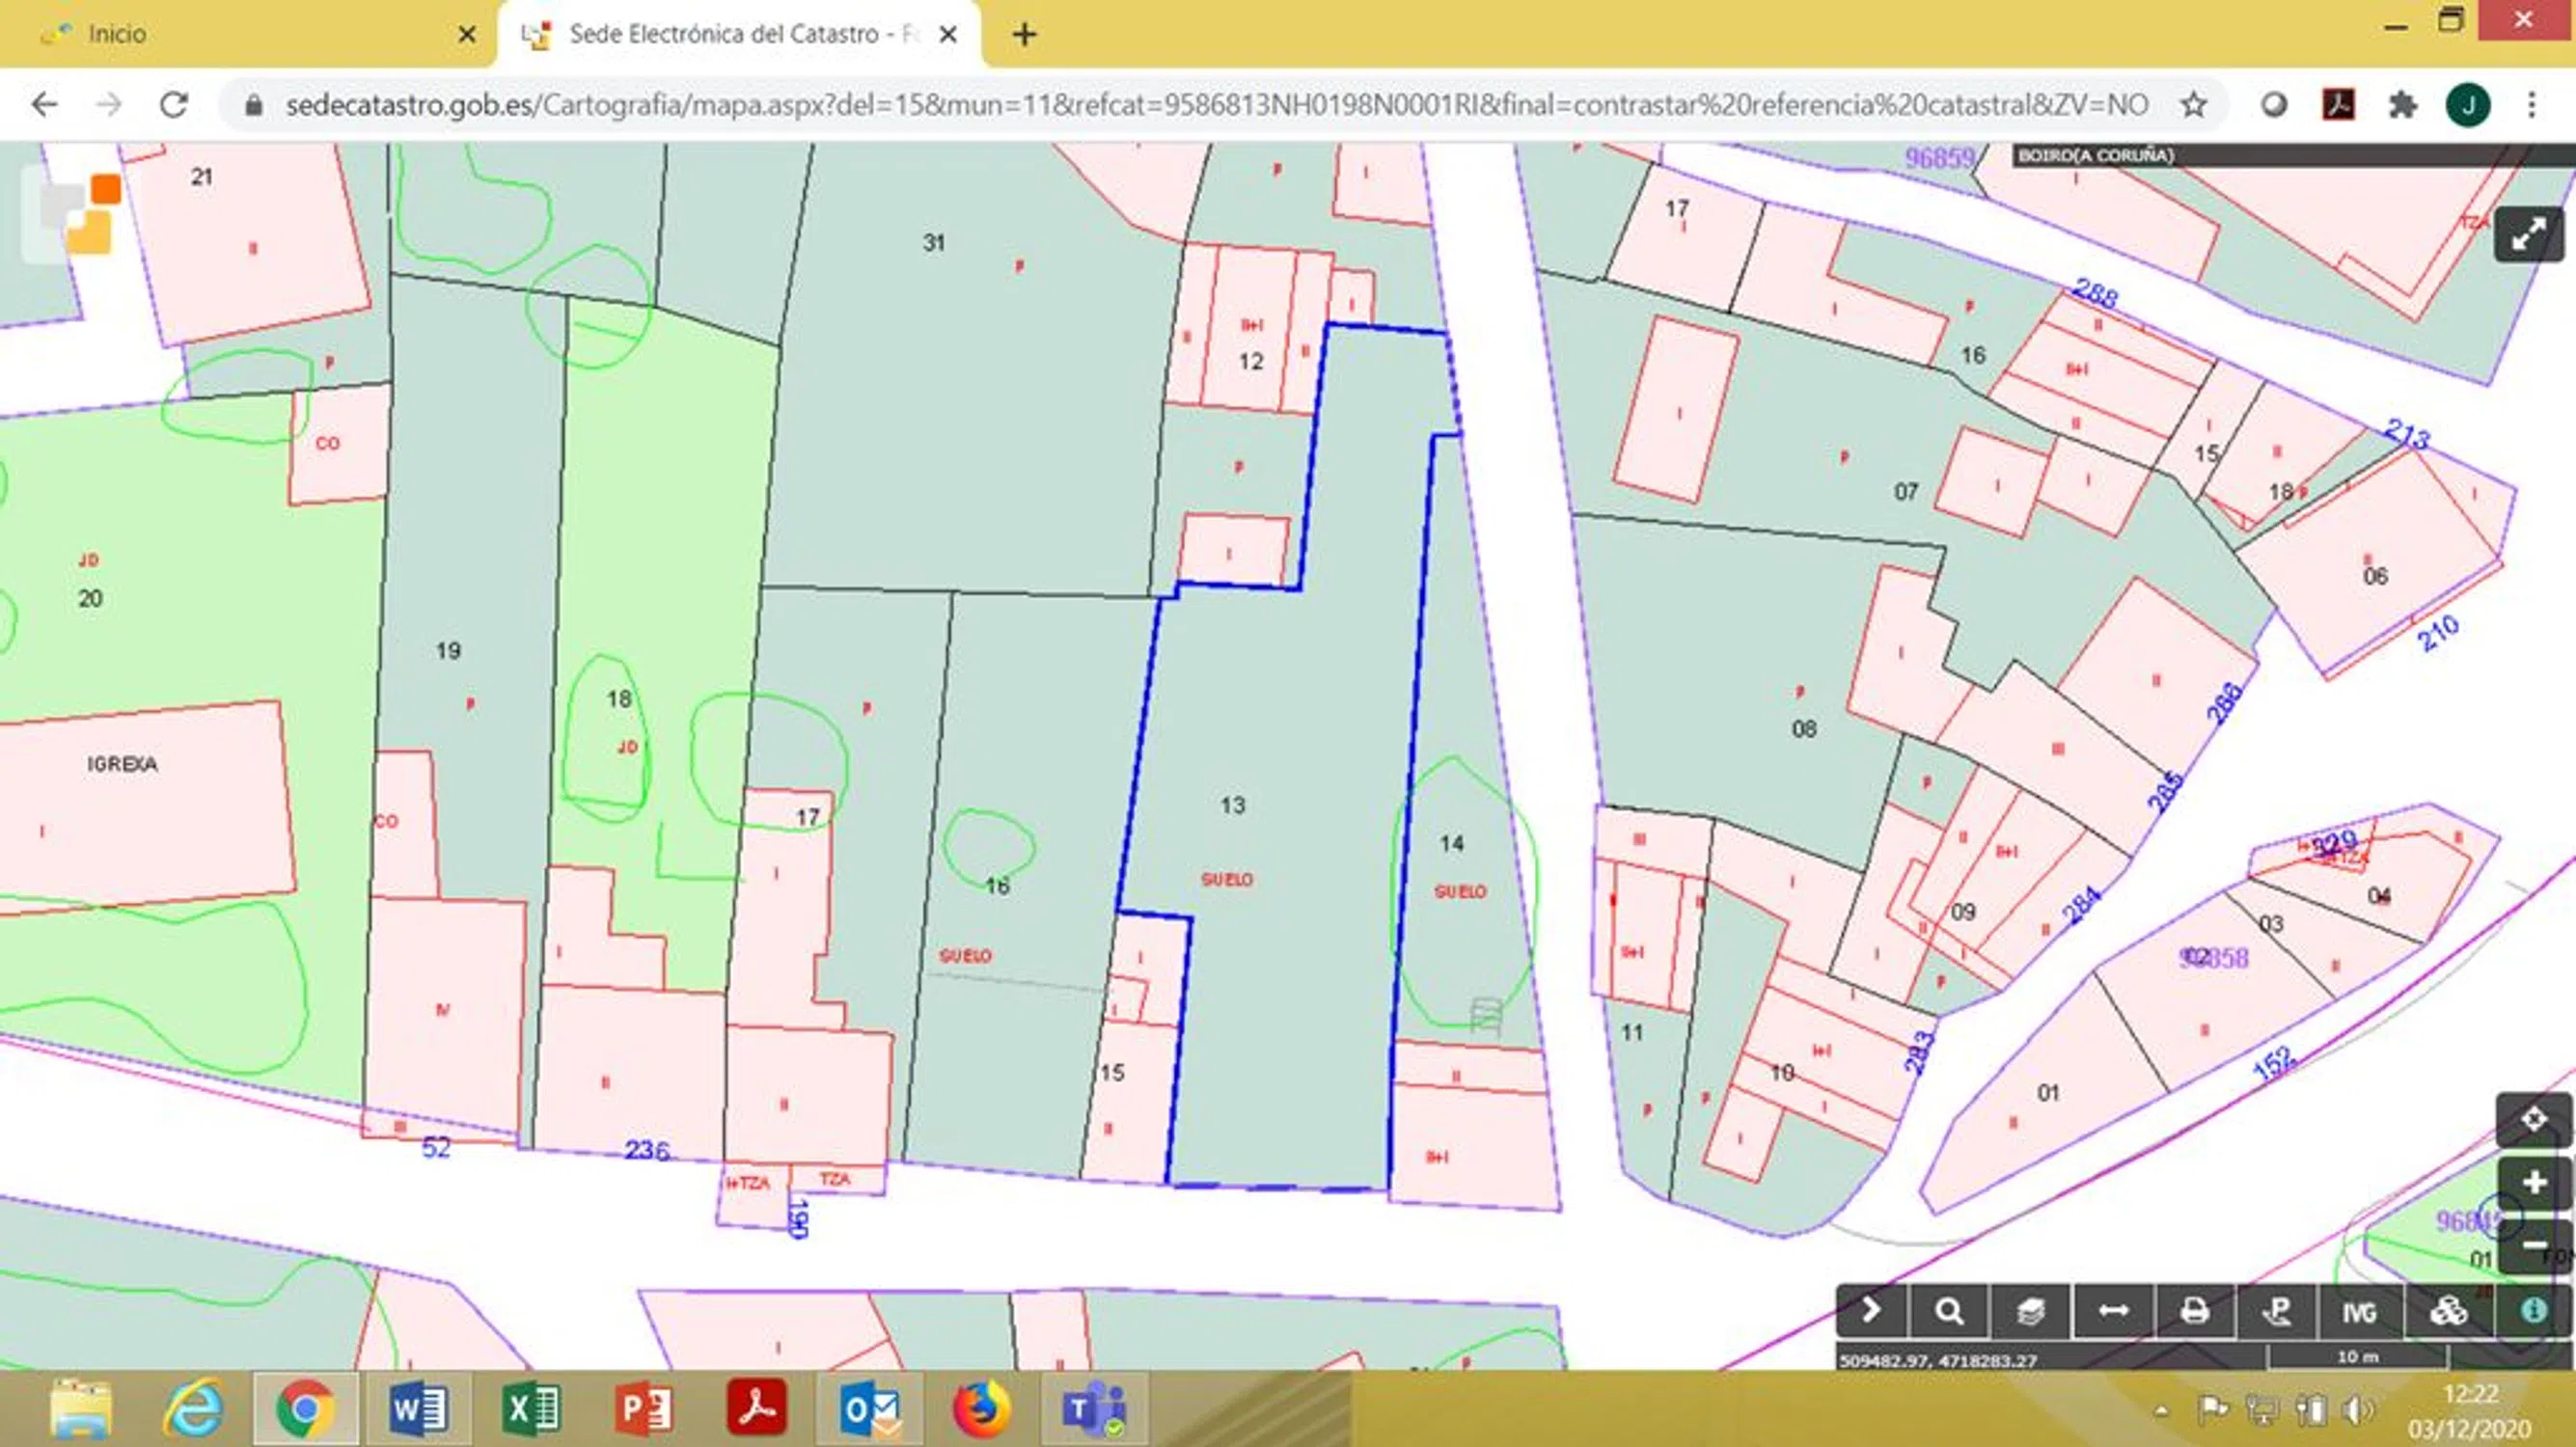Image resolution: width=2576 pixels, height=1447 pixels.
Task: Toggle fullscreen map view
Action: (x=2528, y=235)
